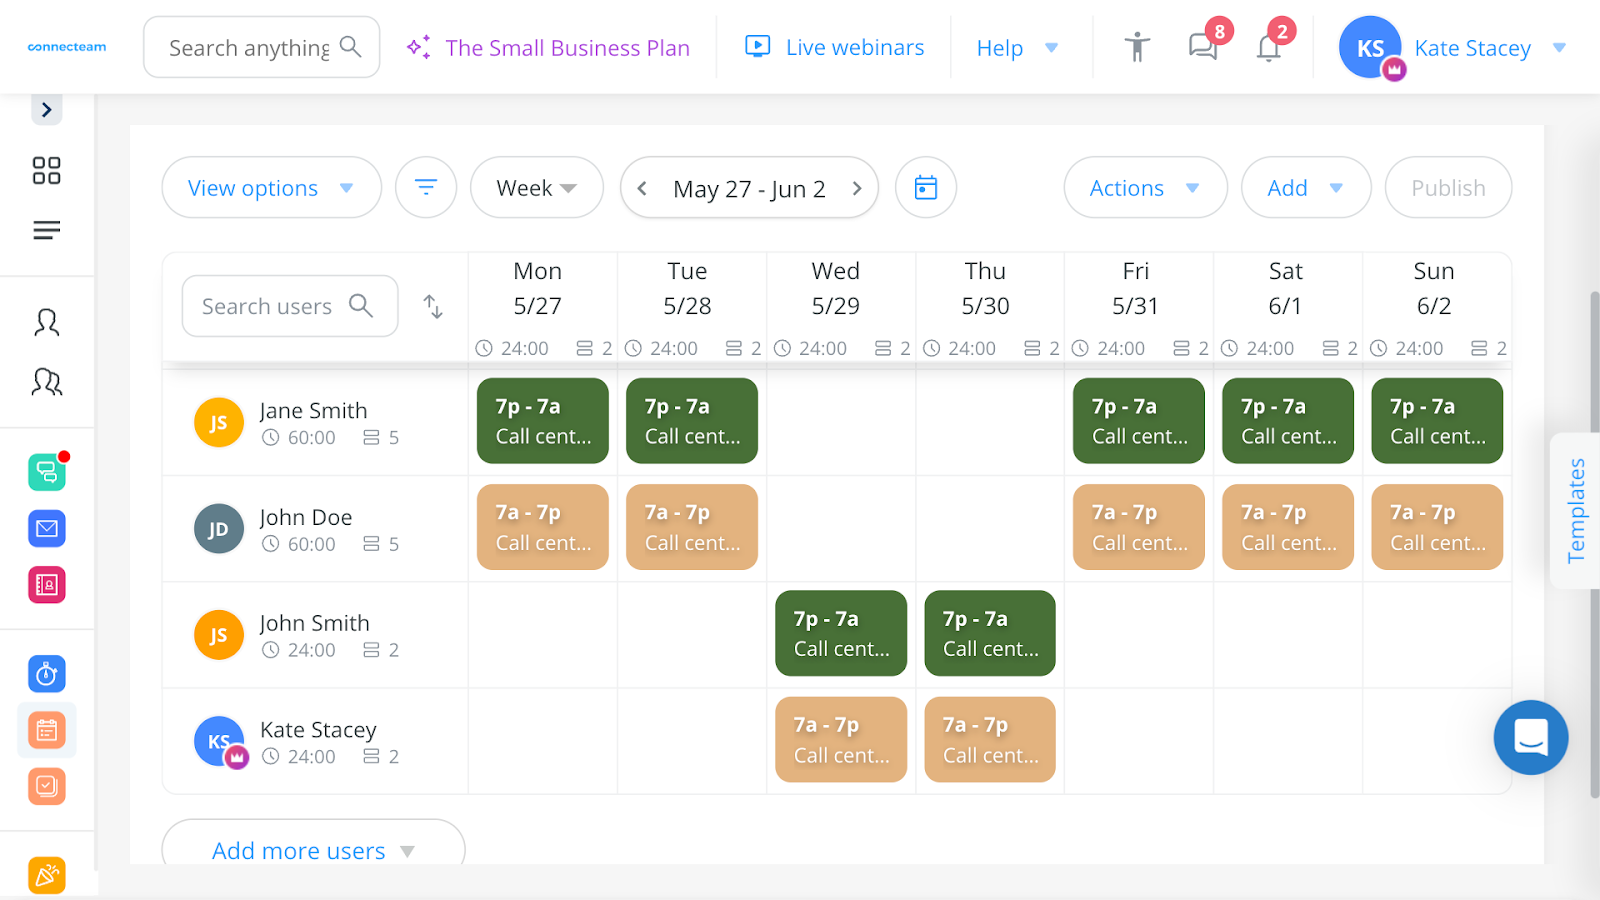The image size is (1600, 900).
Task: Open the Live webinars menu item
Action: point(835,46)
